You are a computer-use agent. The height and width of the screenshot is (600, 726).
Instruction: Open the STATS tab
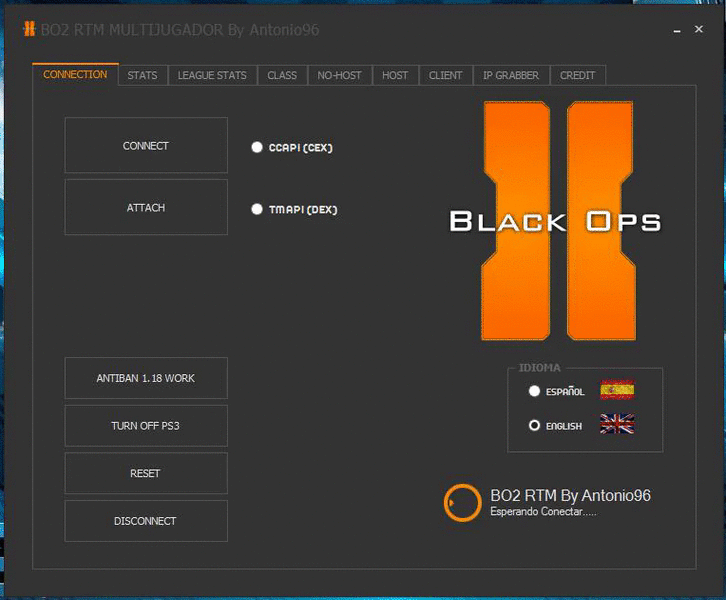(142, 75)
